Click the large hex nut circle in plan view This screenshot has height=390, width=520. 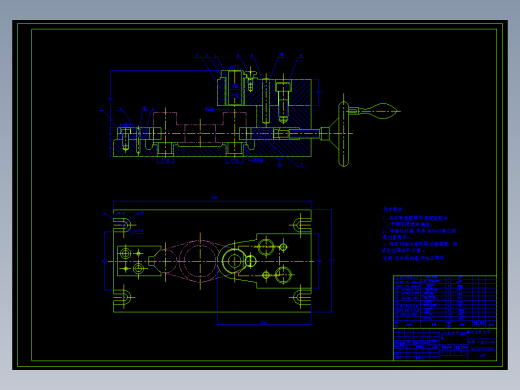coord(234,261)
